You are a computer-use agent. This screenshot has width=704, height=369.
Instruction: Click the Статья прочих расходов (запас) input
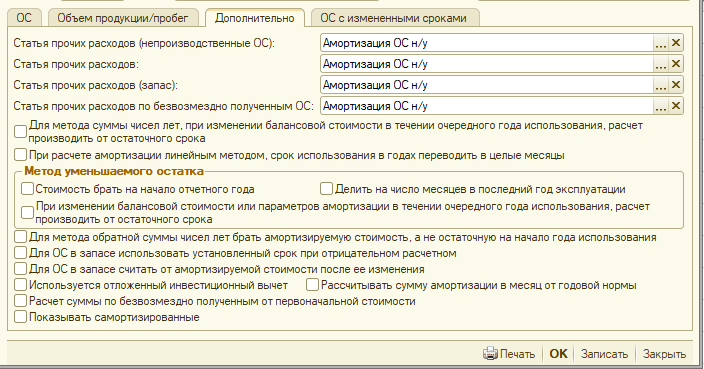point(487,85)
